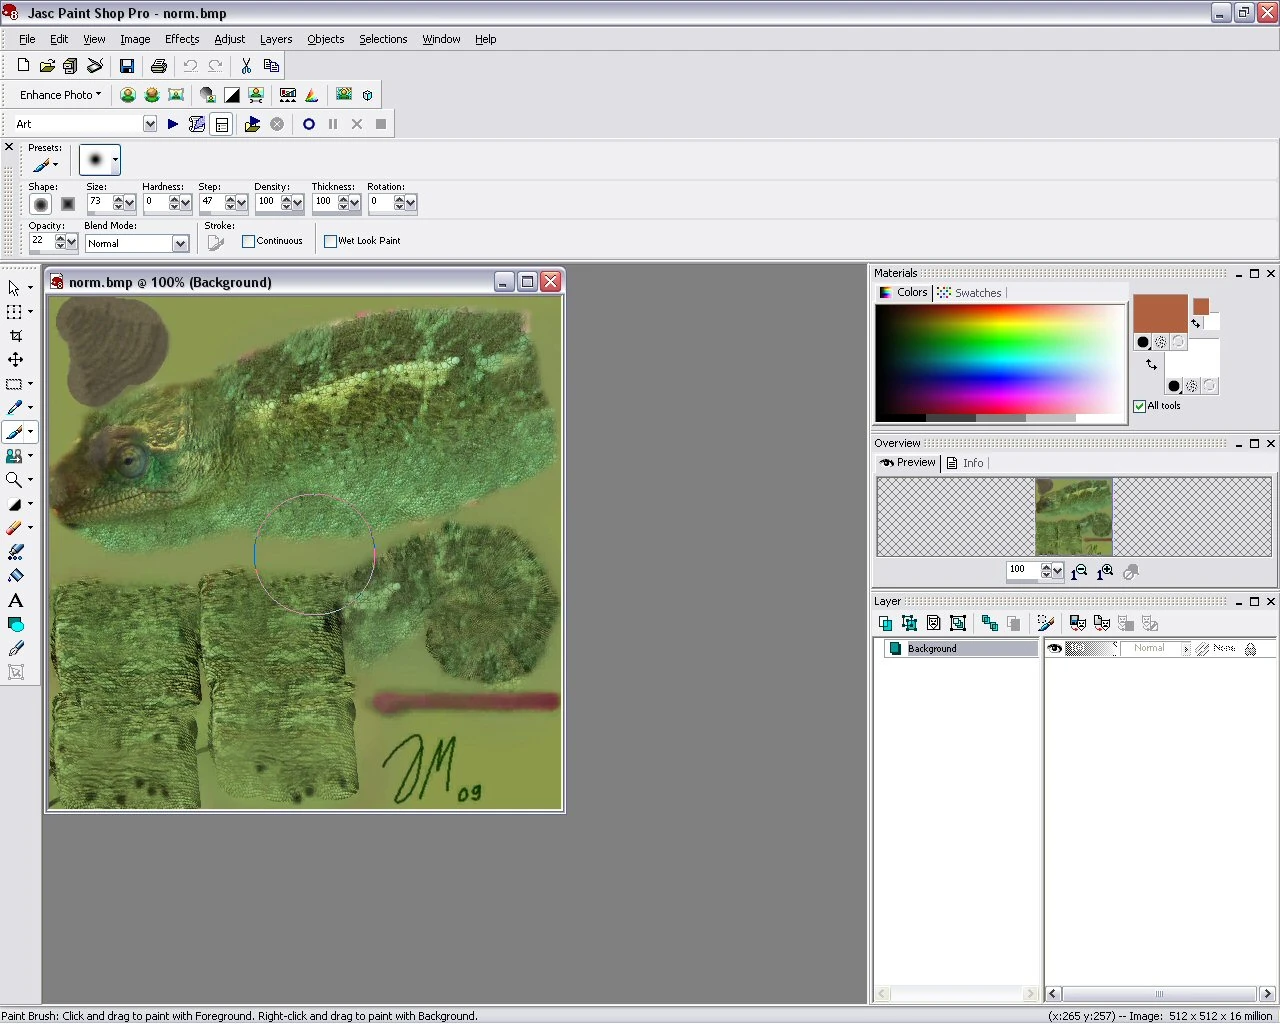This screenshot has height=1024, width=1280.
Task: Click the Save disk icon
Action: click(127, 66)
